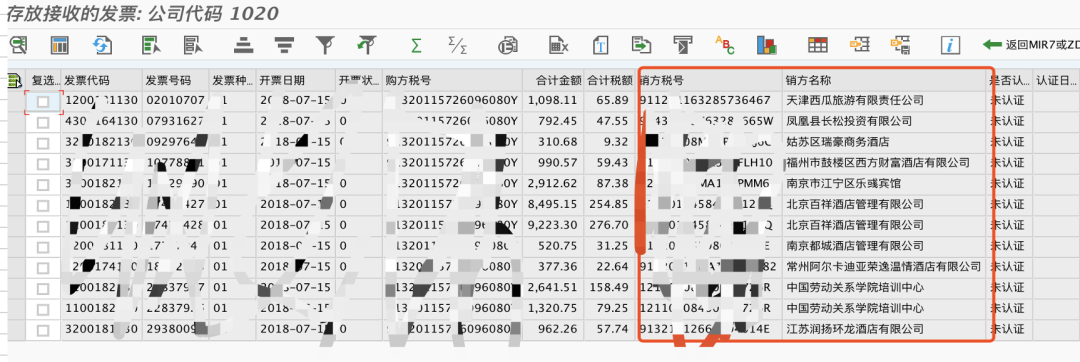Screen dimensions: 1080x362
Task: Click the select-all icon at grid corner
Action: 14,81
